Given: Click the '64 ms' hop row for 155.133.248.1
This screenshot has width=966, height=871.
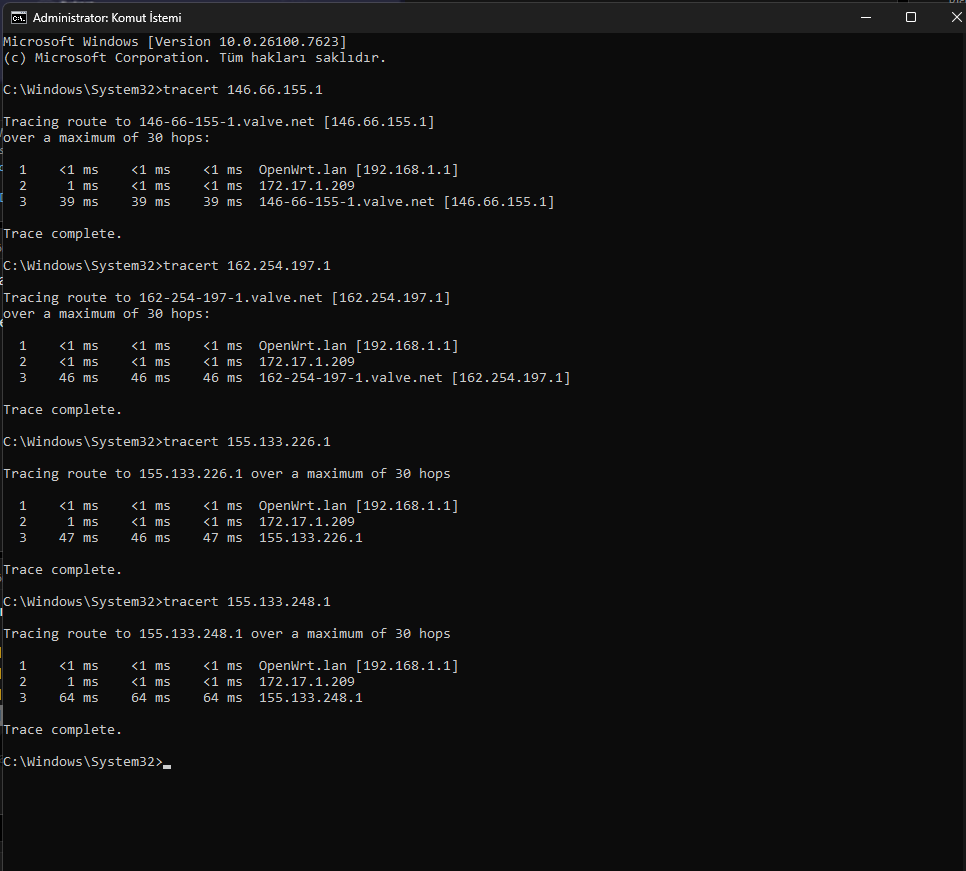Looking at the screenshot, I should [x=190, y=698].
